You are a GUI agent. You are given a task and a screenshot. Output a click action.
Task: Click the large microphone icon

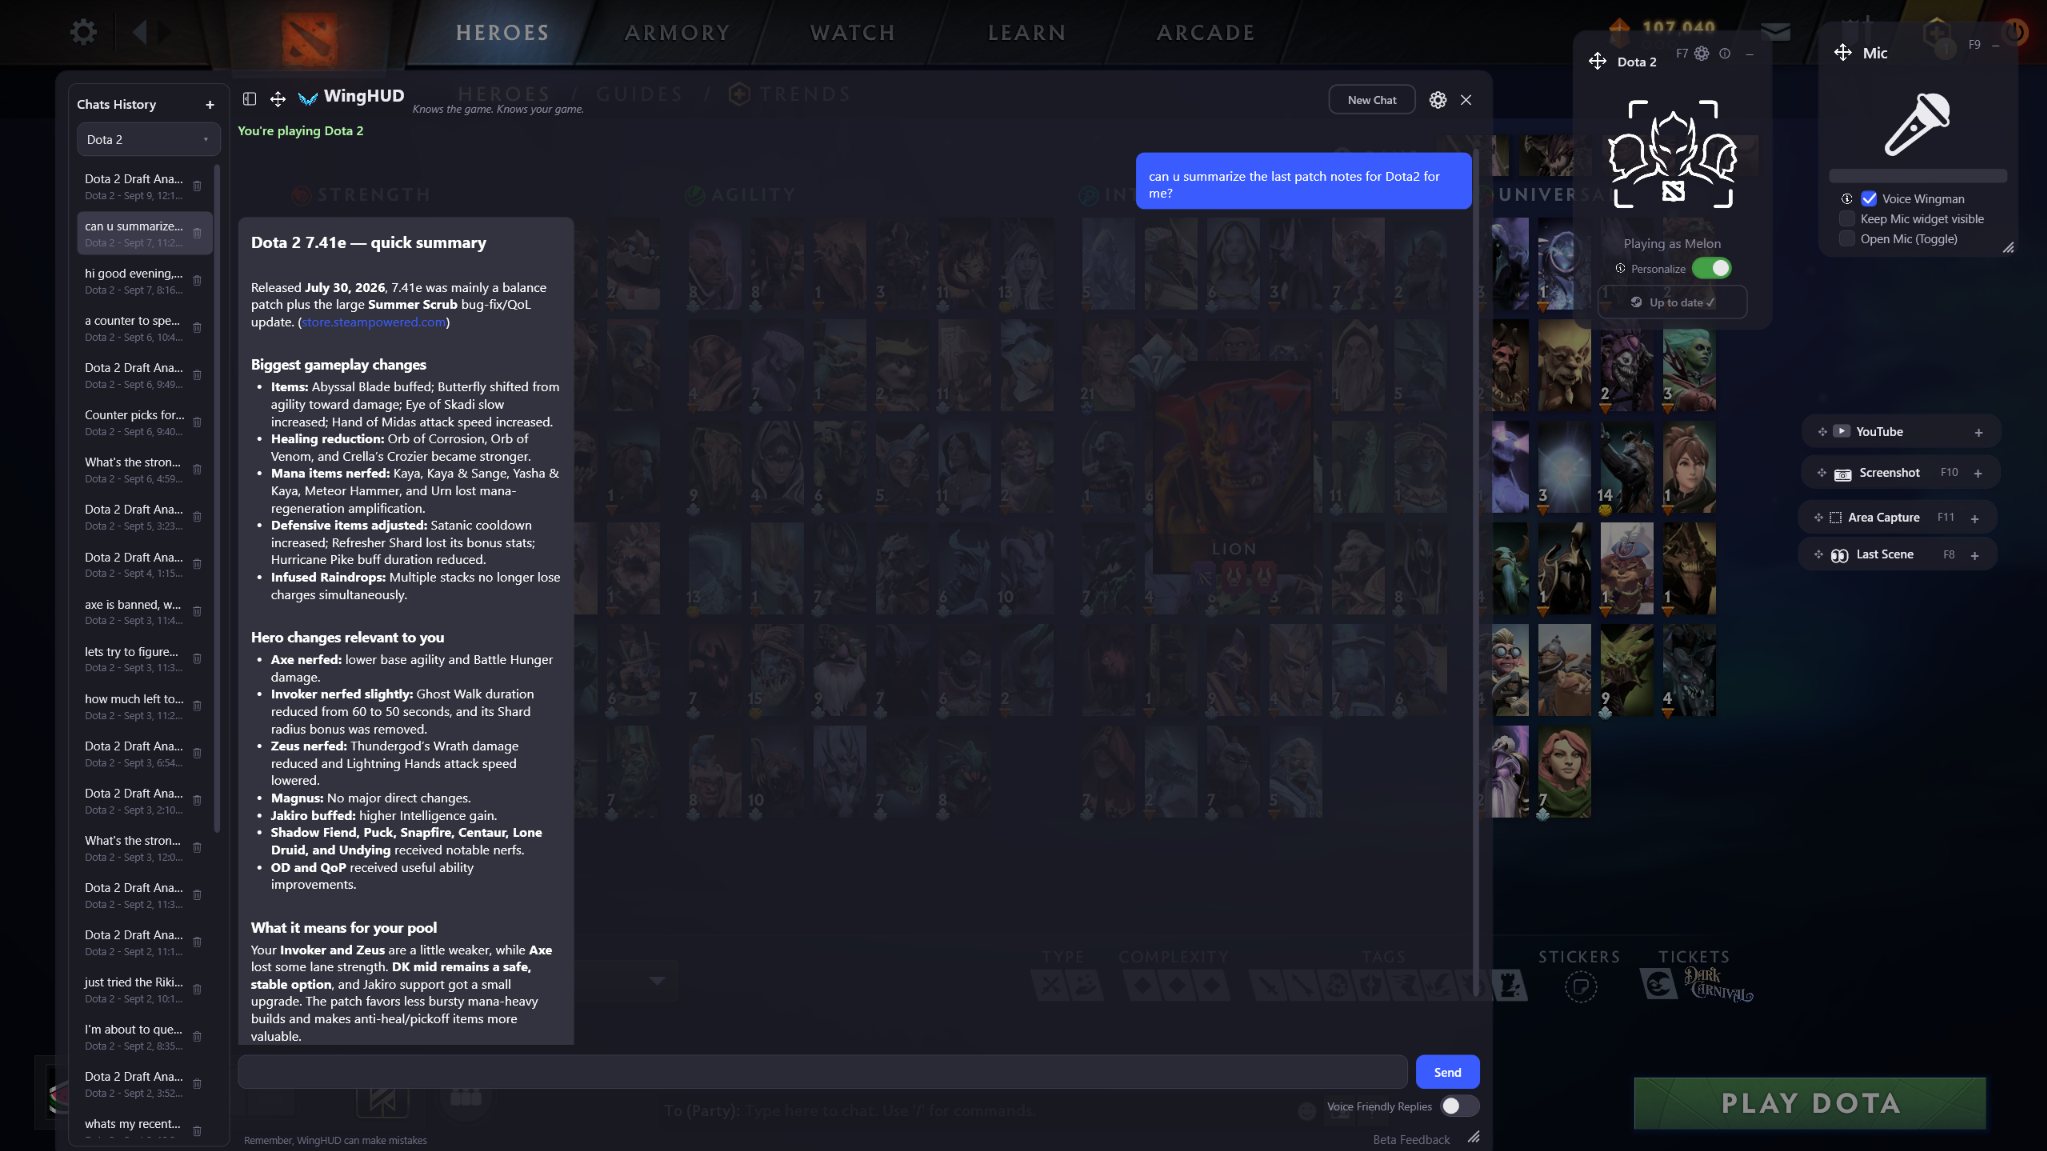pyautogui.click(x=1918, y=124)
